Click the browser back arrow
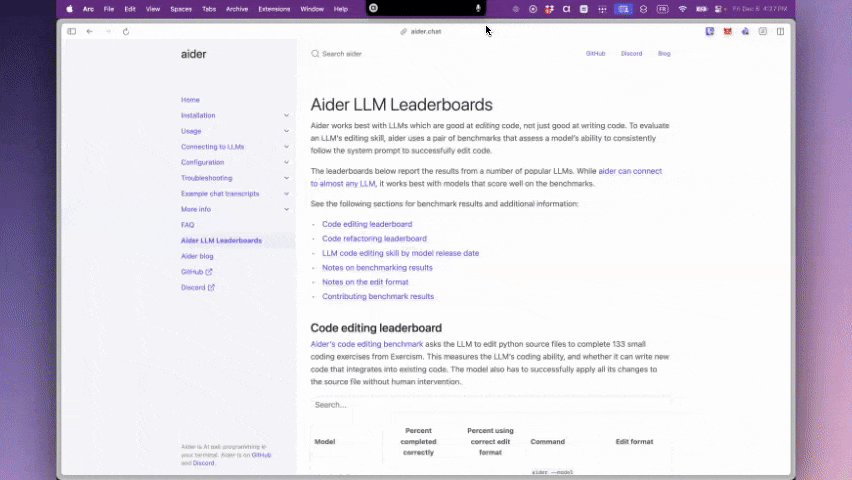Screen dimensions: 852x480 pyautogui.click(x=90, y=32)
